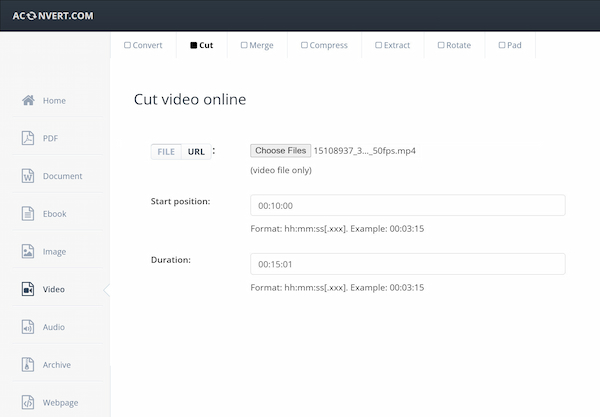This screenshot has height=417, width=600.
Task: Select the Audio speaker icon
Action: 28,327
